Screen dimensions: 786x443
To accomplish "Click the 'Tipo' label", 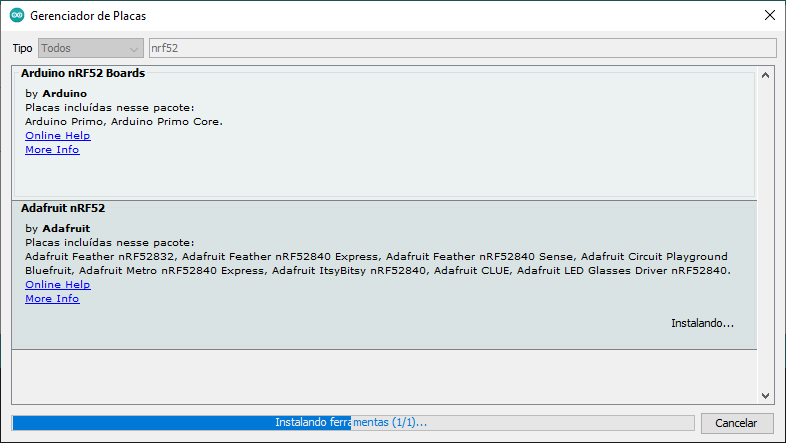I will point(23,48).
